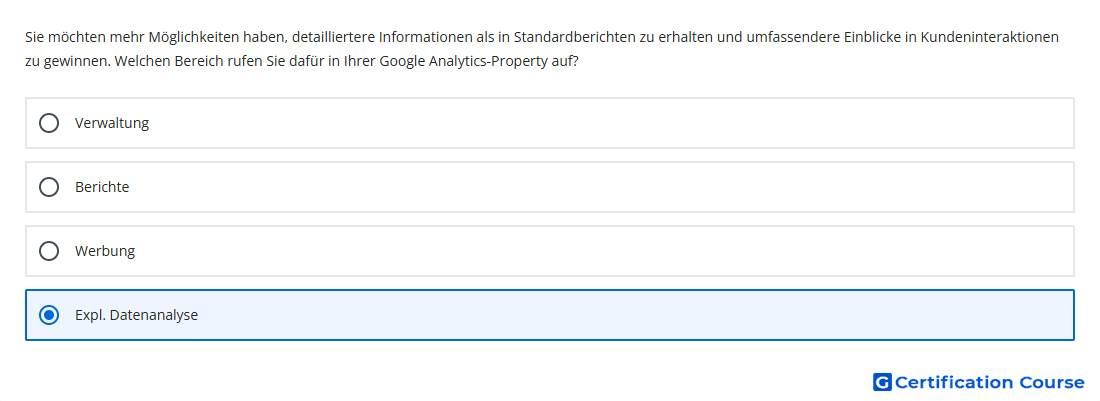Click empty area of Werbung option box
This screenshot has width=1100, height=401.
click(x=600, y=251)
